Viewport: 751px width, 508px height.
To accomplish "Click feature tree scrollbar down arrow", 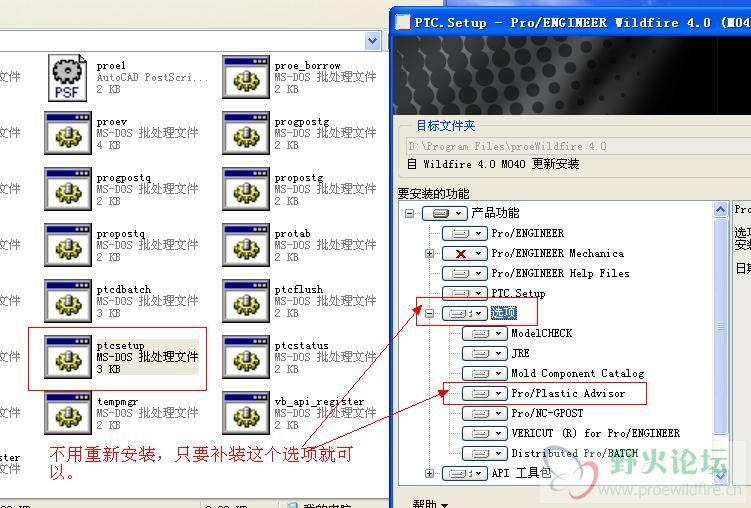I will click(720, 476).
